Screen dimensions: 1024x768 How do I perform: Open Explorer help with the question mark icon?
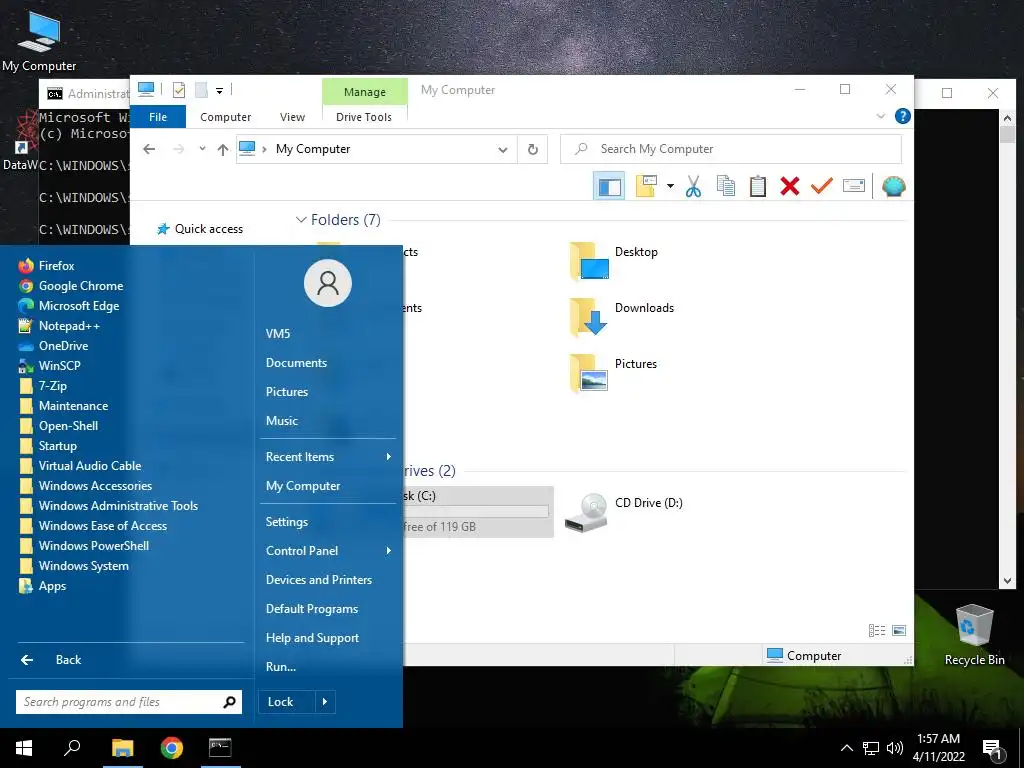click(903, 116)
